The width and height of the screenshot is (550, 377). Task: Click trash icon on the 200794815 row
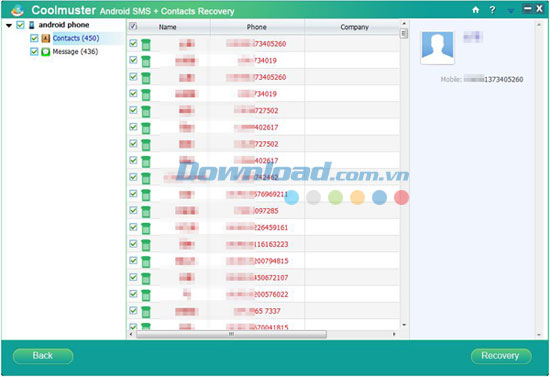(146, 261)
